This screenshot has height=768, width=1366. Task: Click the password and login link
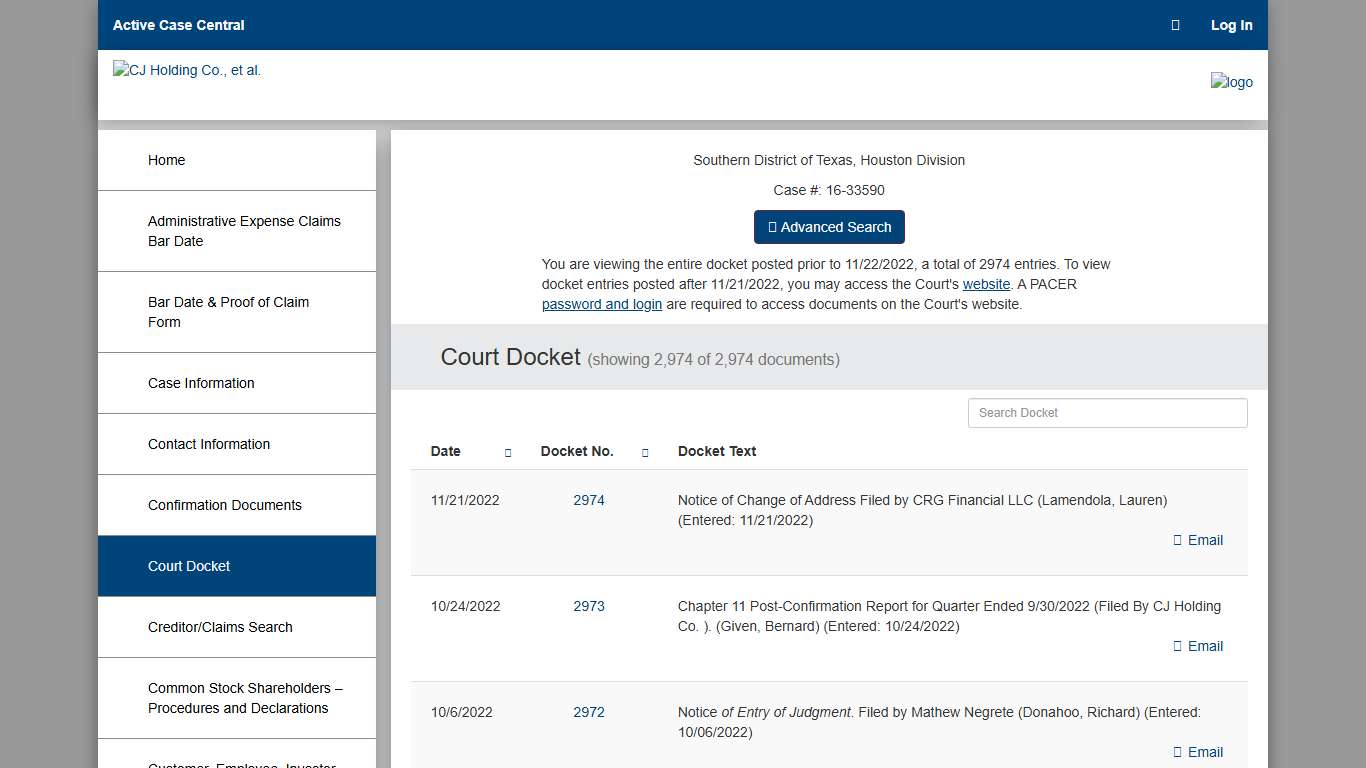click(601, 304)
